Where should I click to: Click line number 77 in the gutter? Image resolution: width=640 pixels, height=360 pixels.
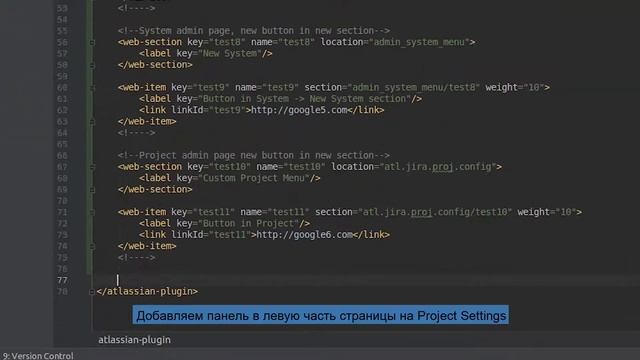point(62,280)
